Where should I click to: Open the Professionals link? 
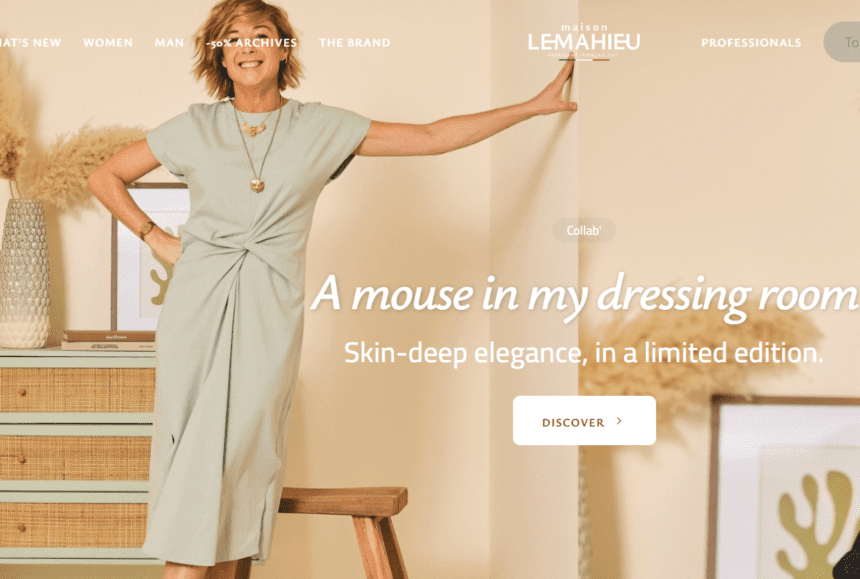click(751, 43)
